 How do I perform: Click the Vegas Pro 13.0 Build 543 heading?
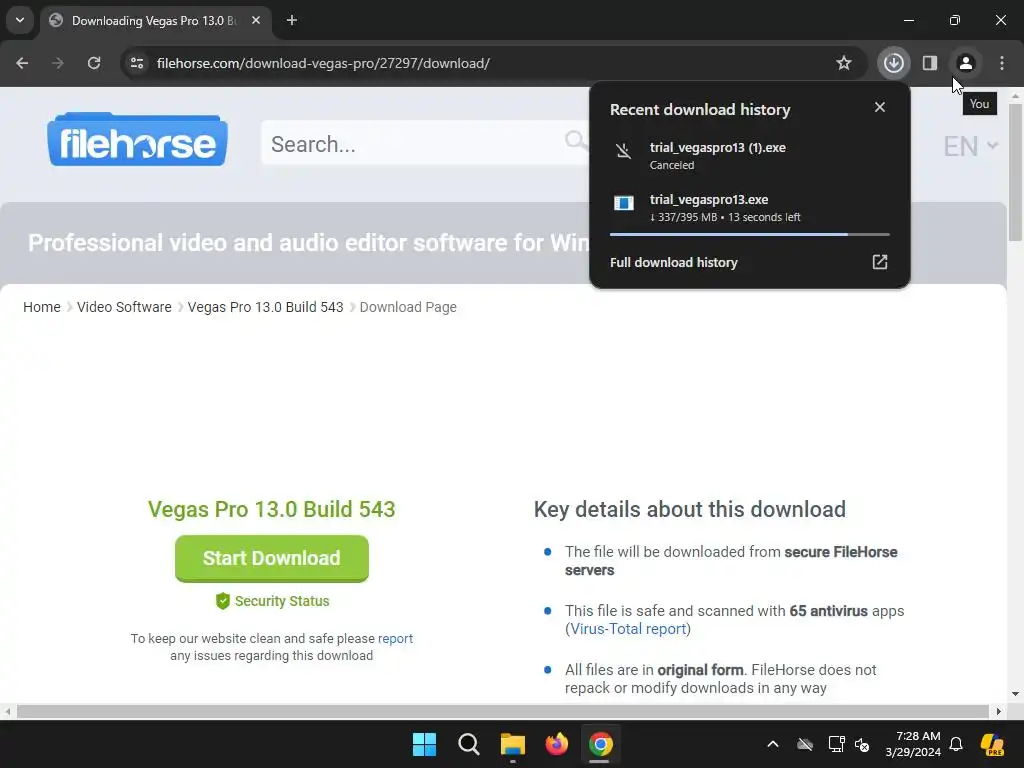click(x=272, y=509)
